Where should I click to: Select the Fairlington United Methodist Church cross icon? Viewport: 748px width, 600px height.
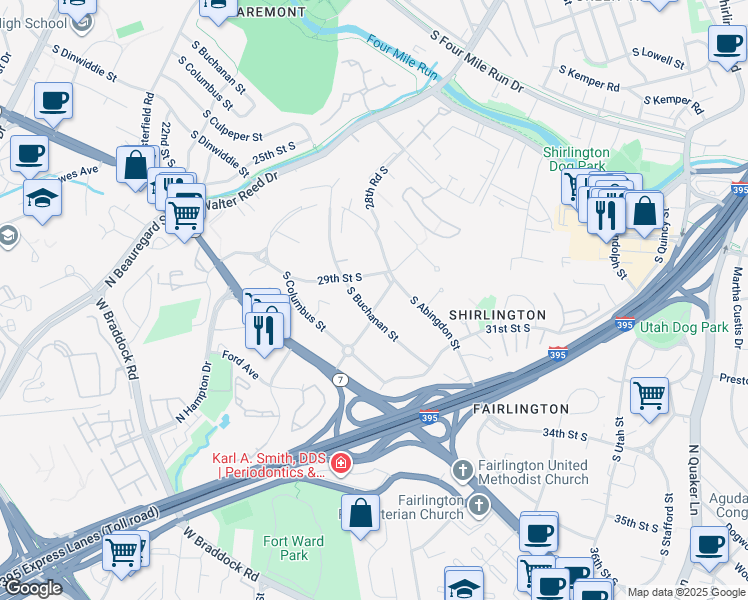click(x=462, y=471)
